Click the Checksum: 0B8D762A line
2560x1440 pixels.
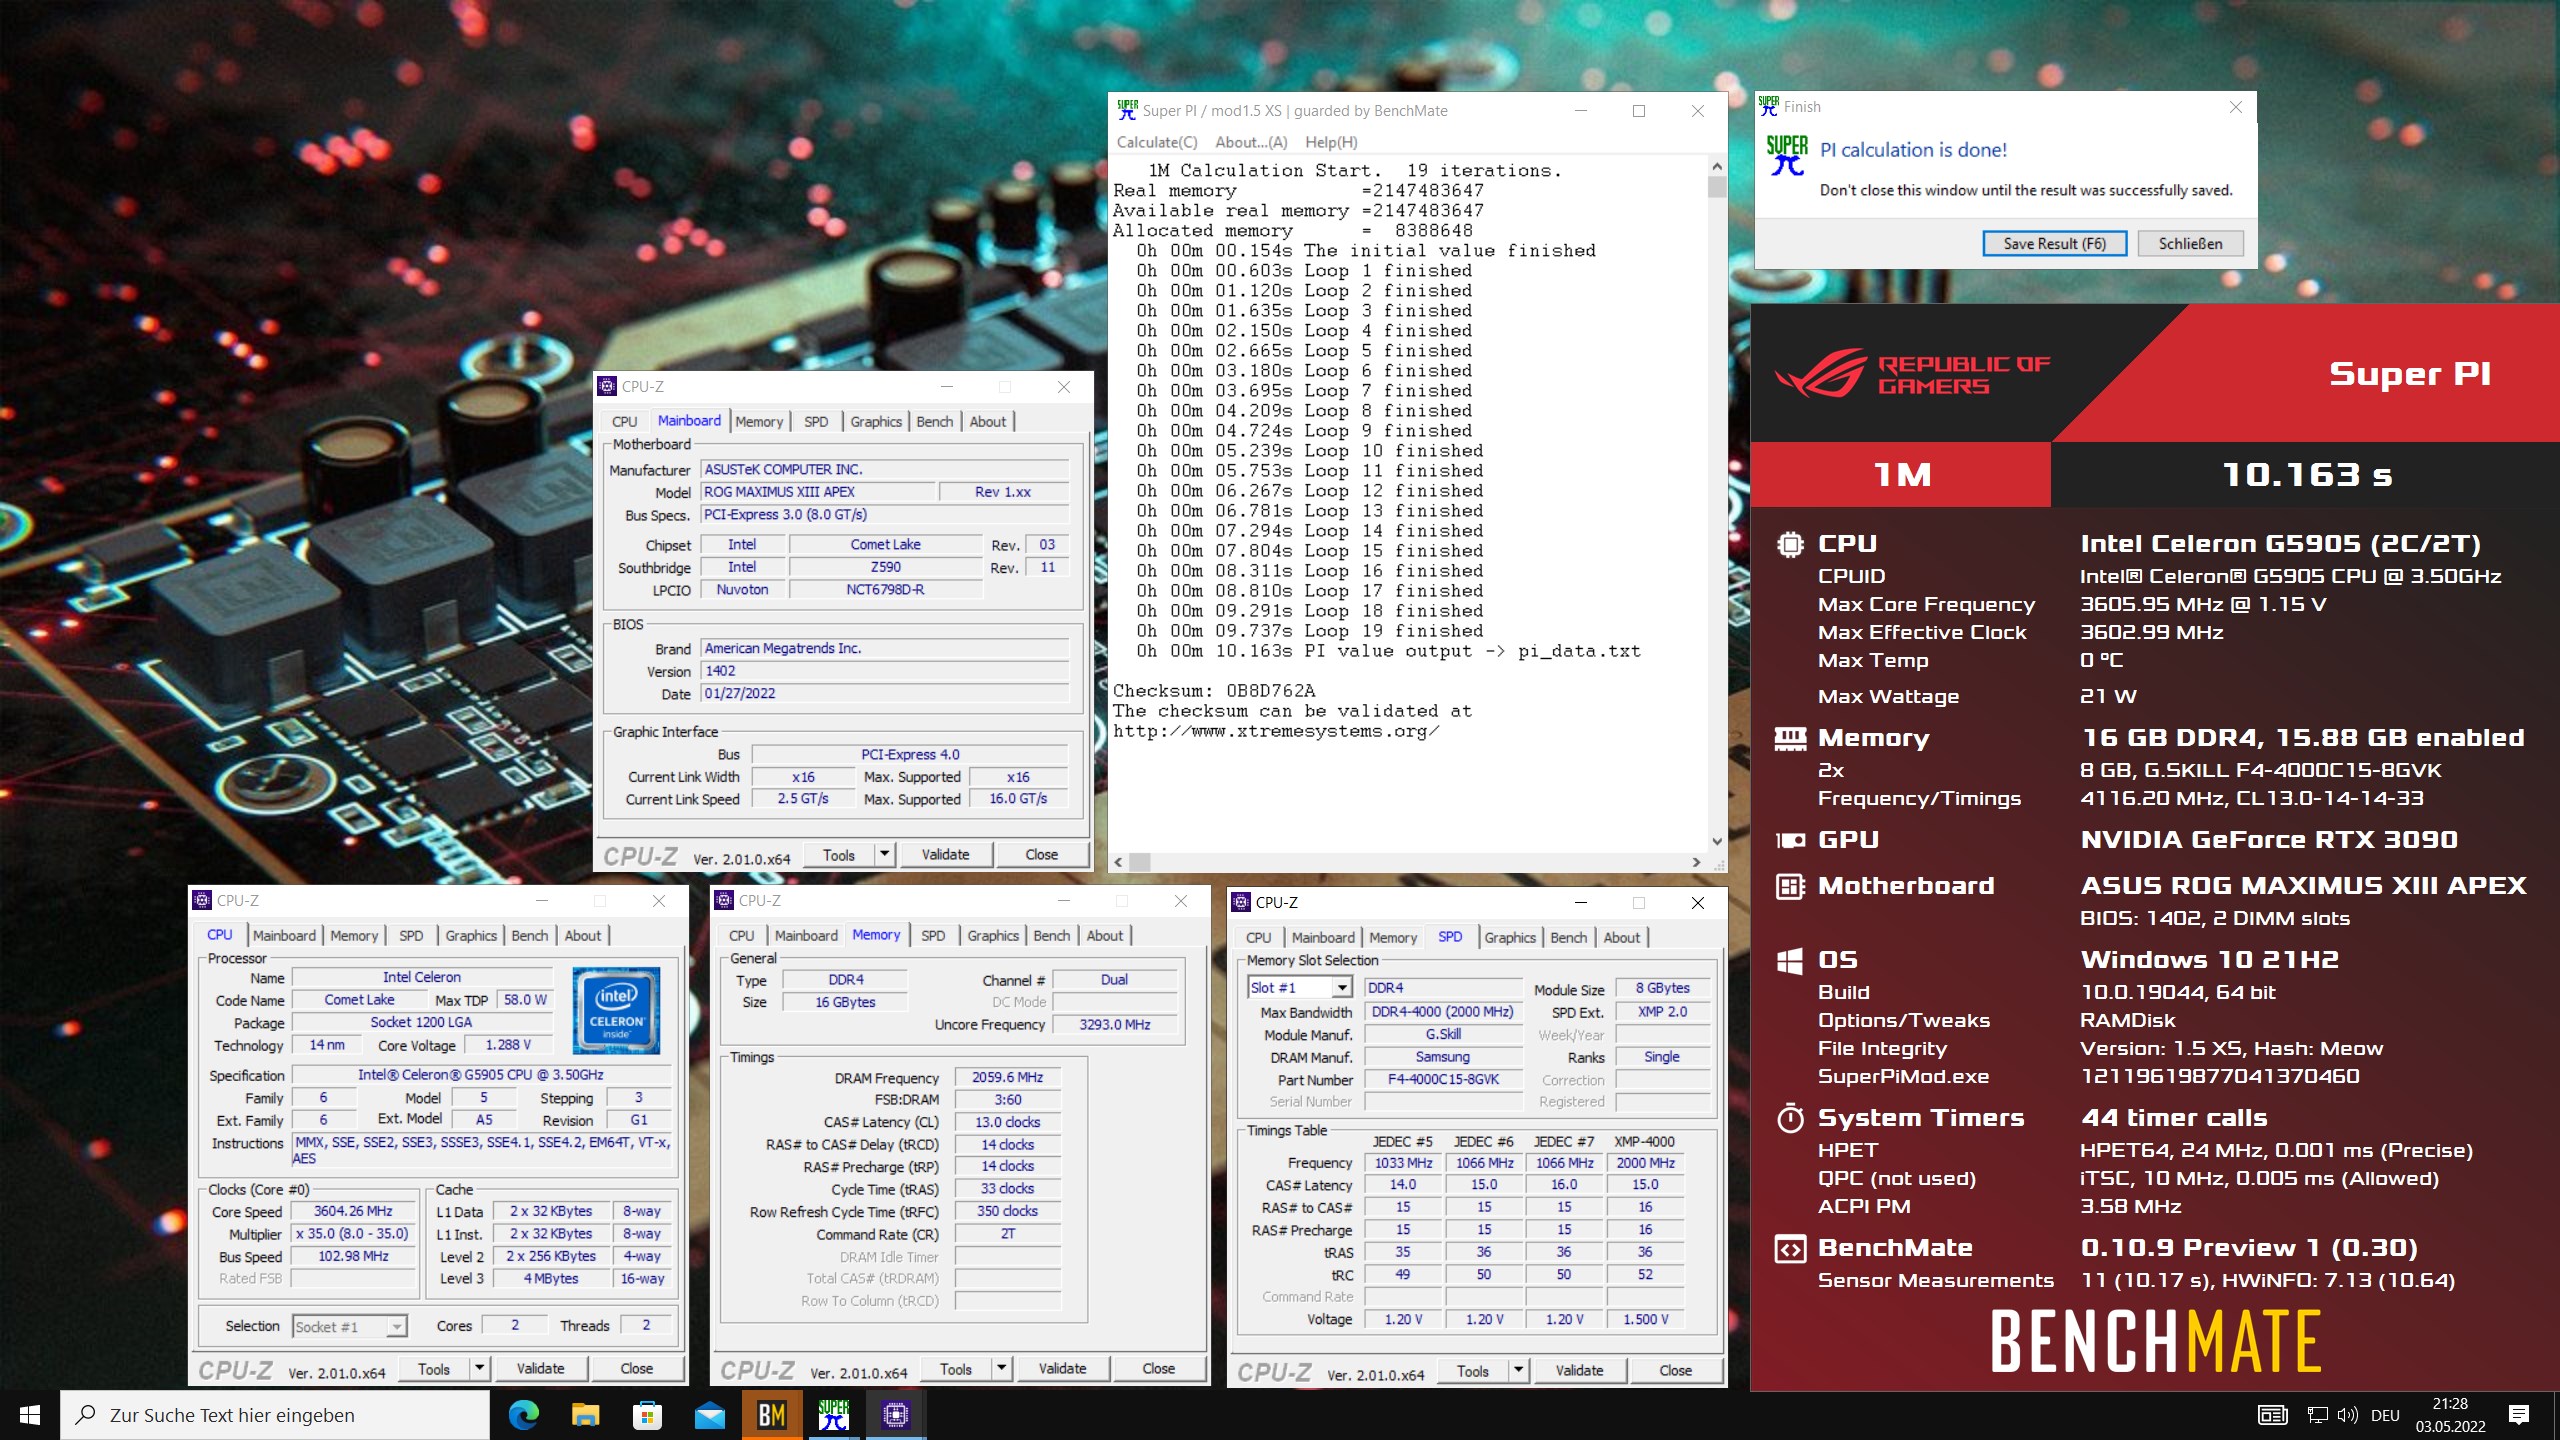[1214, 691]
